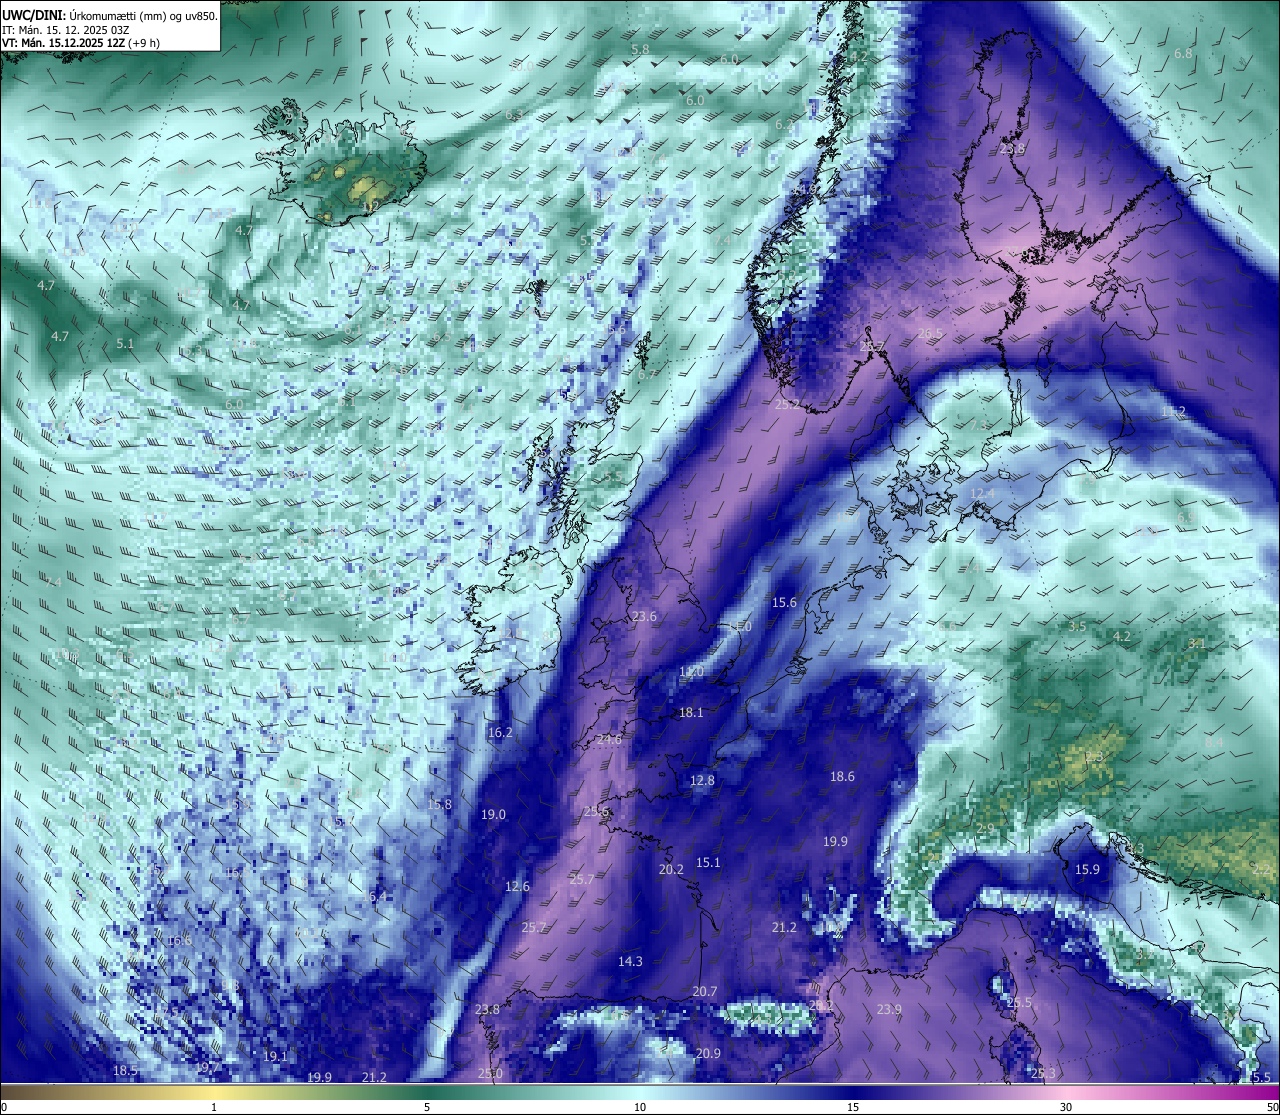The image size is (1280, 1115).
Task: Click the 20.2 value over western France
Action: (x=671, y=869)
